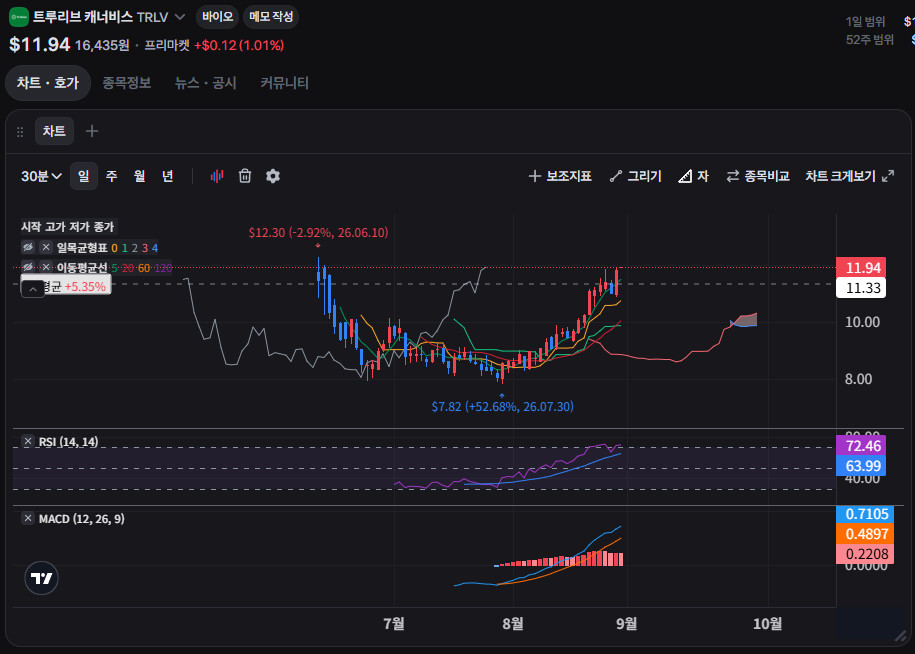
Task: Toggle visibility of 일목균형표 eye icon
Action: tap(27, 247)
